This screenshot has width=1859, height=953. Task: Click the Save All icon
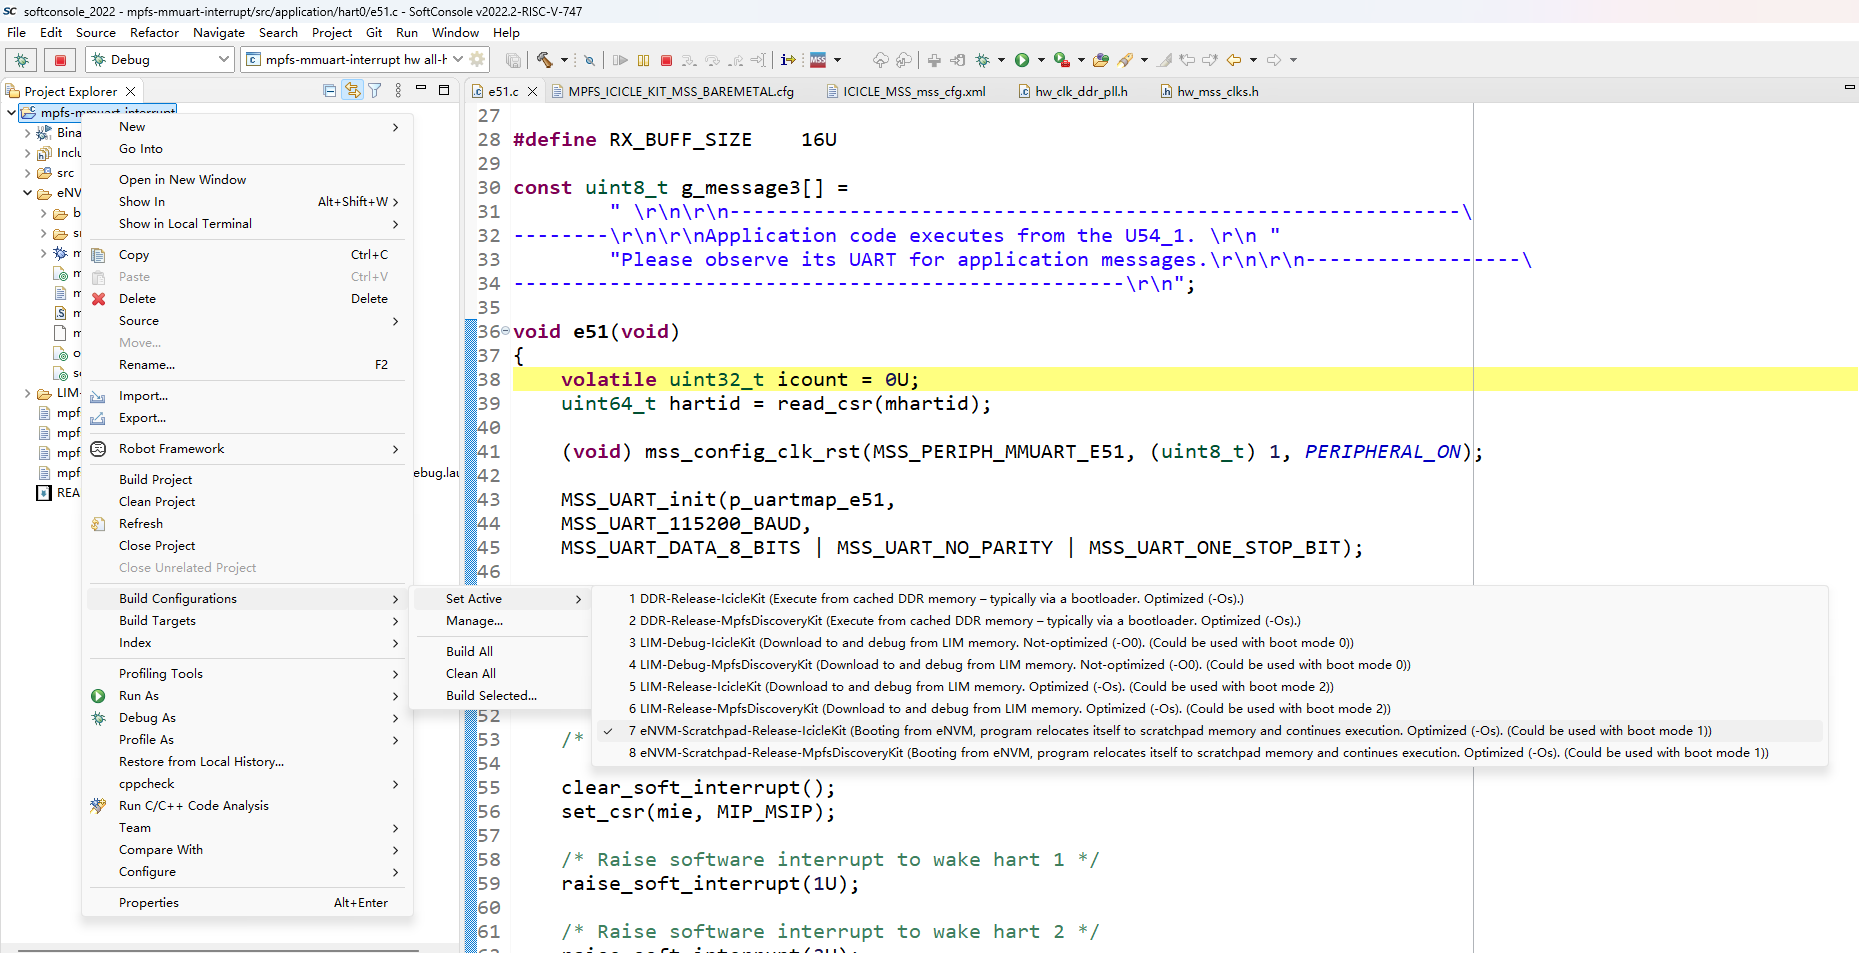coord(513,60)
